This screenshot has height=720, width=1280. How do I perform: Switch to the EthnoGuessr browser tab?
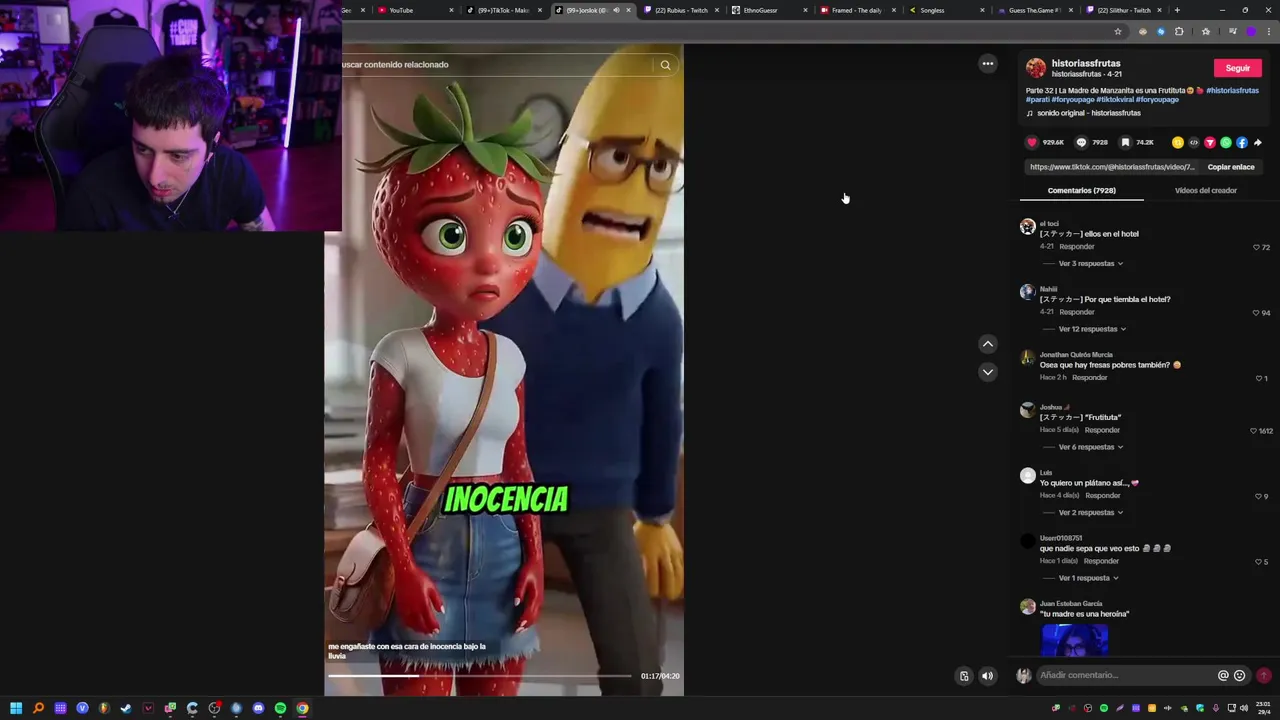click(x=769, y=10)
